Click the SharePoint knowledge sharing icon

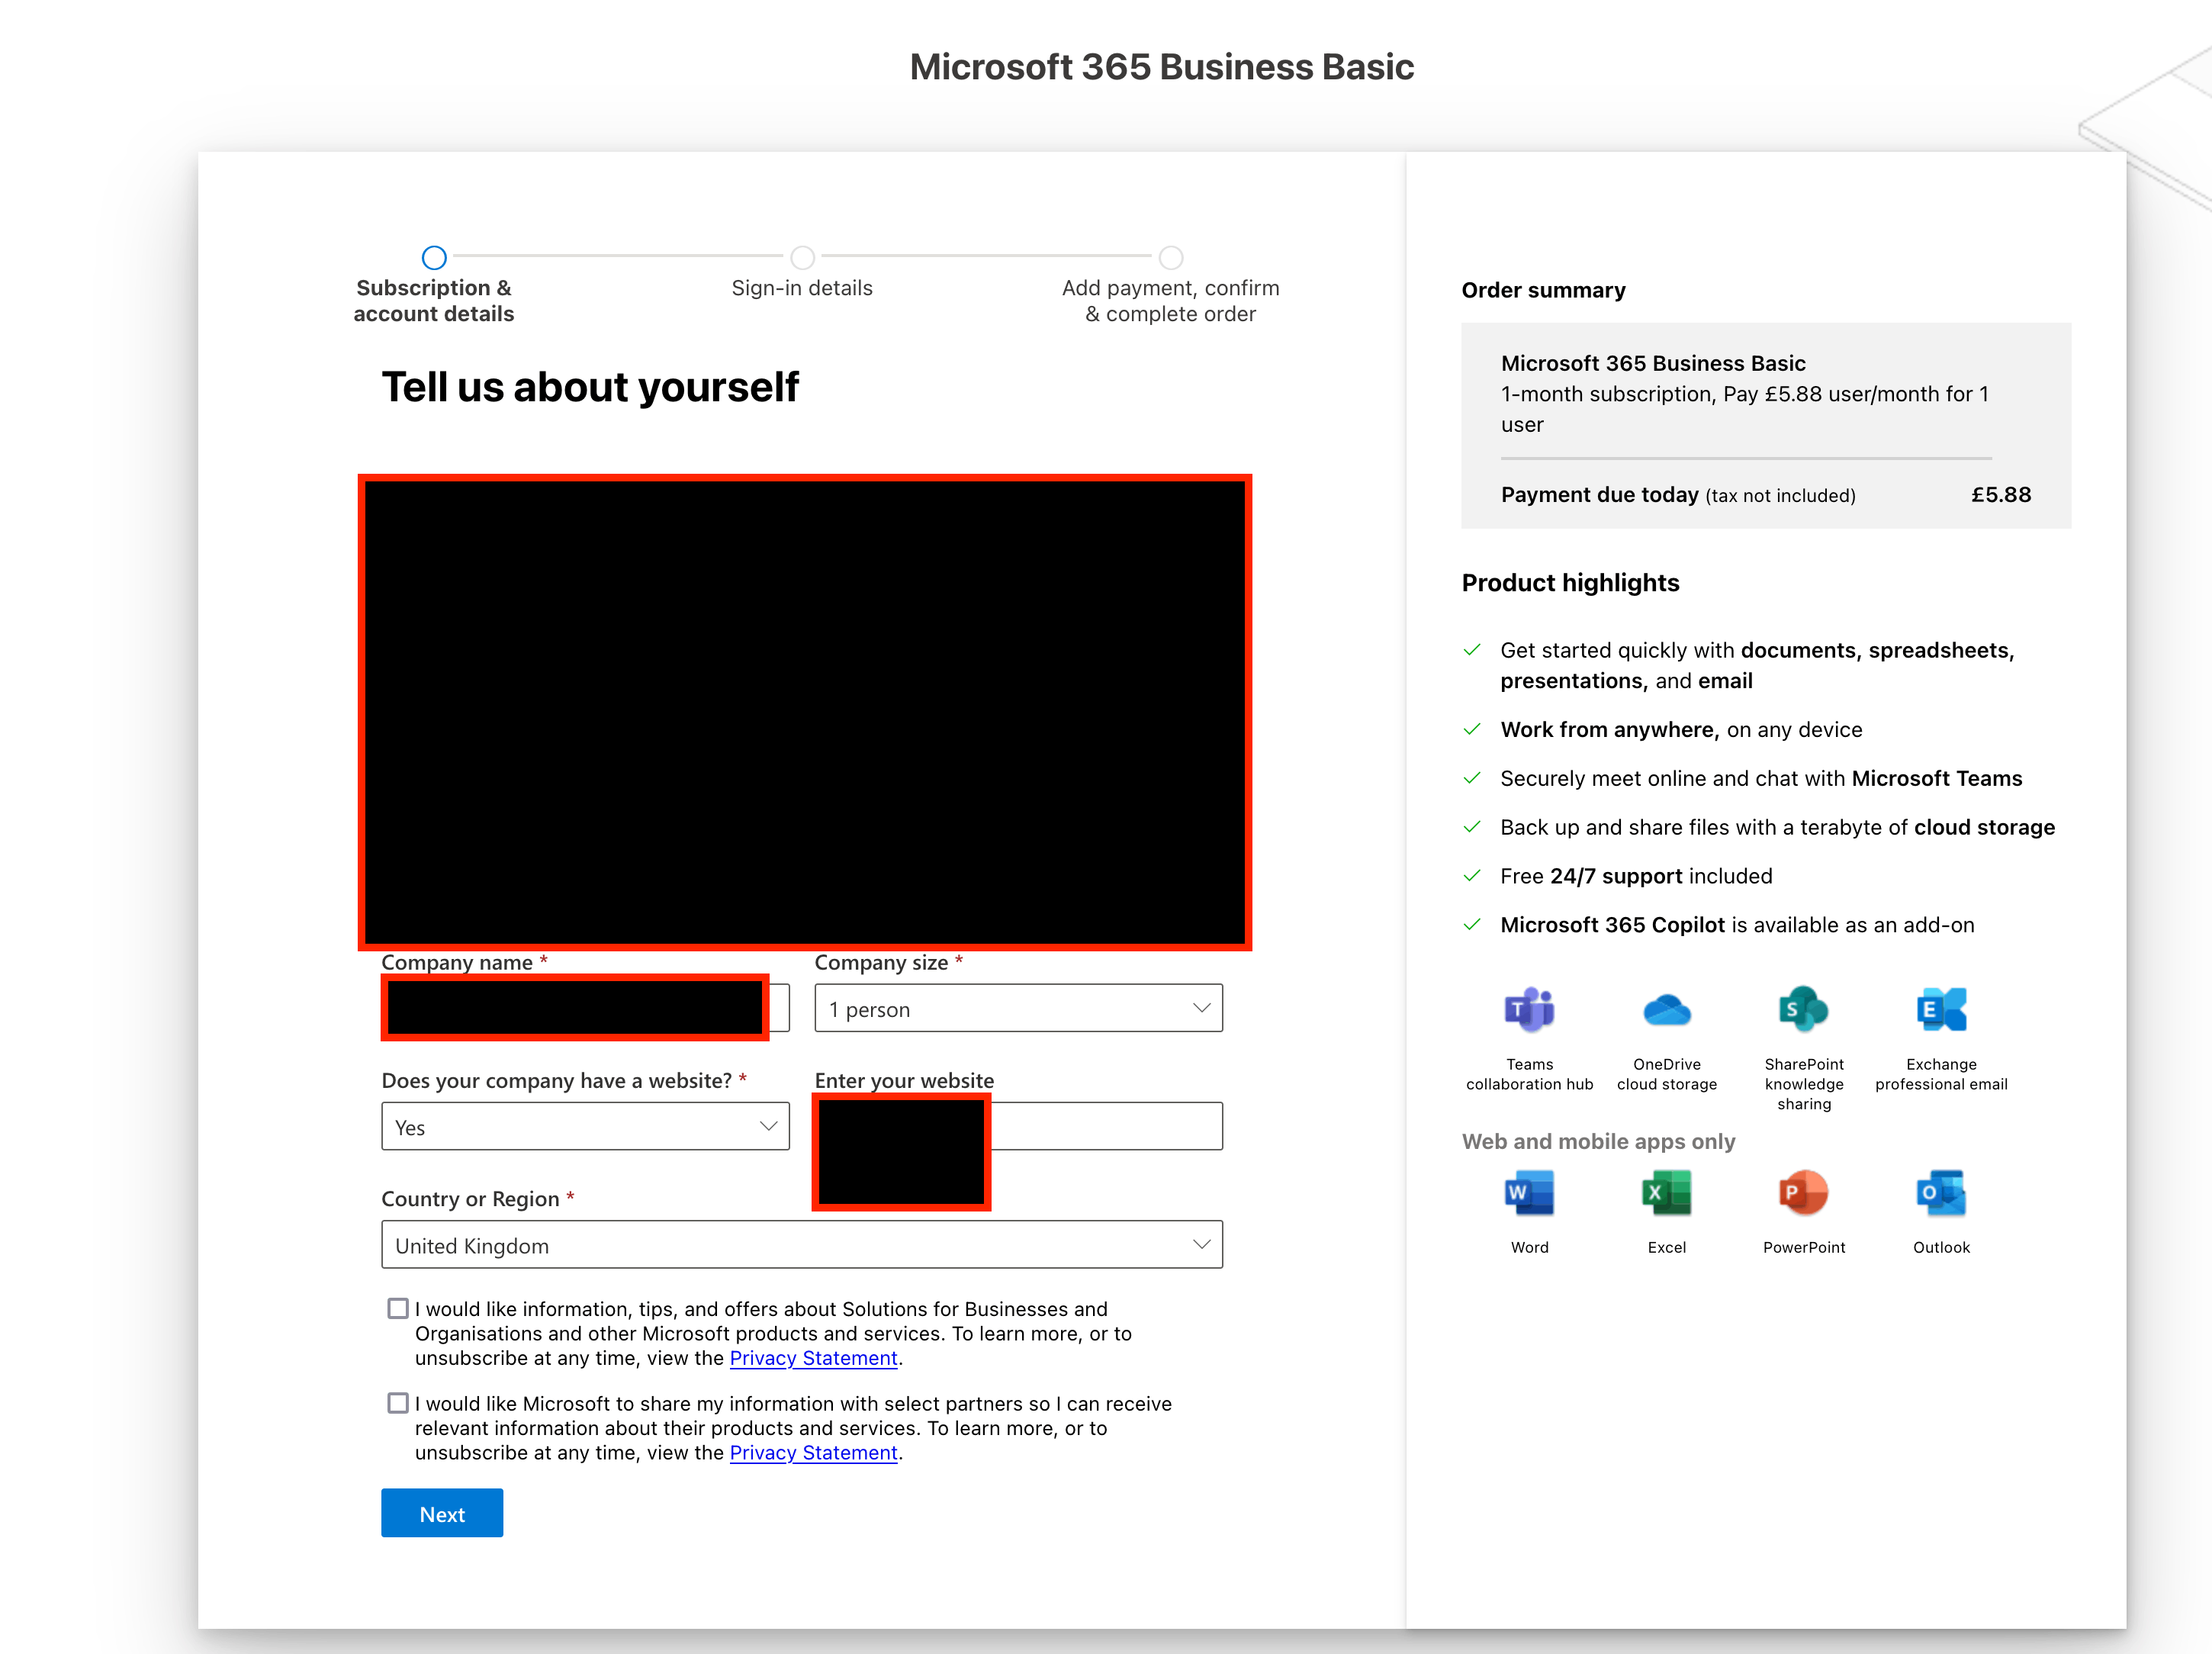1803,1010
